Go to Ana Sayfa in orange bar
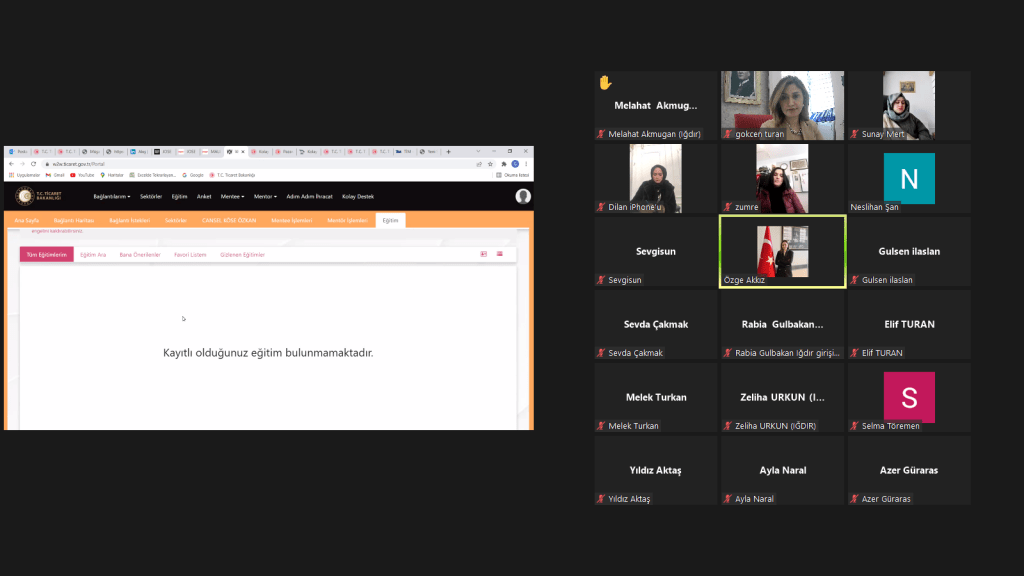The image size is (1024, 576). (25, 220)
